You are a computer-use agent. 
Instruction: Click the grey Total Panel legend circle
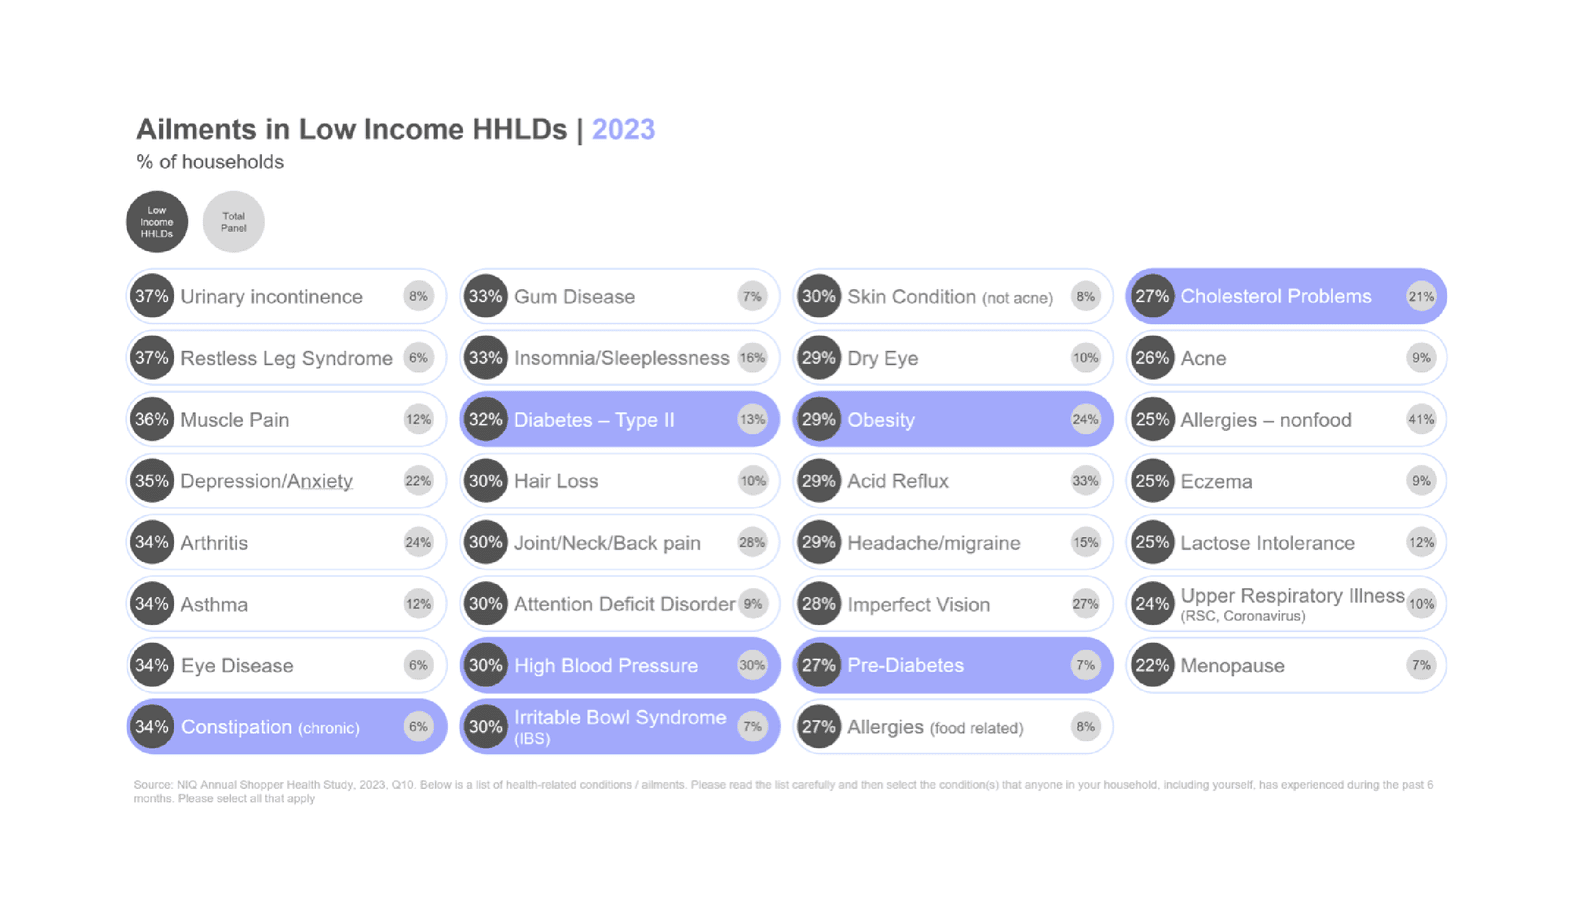point(233,222)
